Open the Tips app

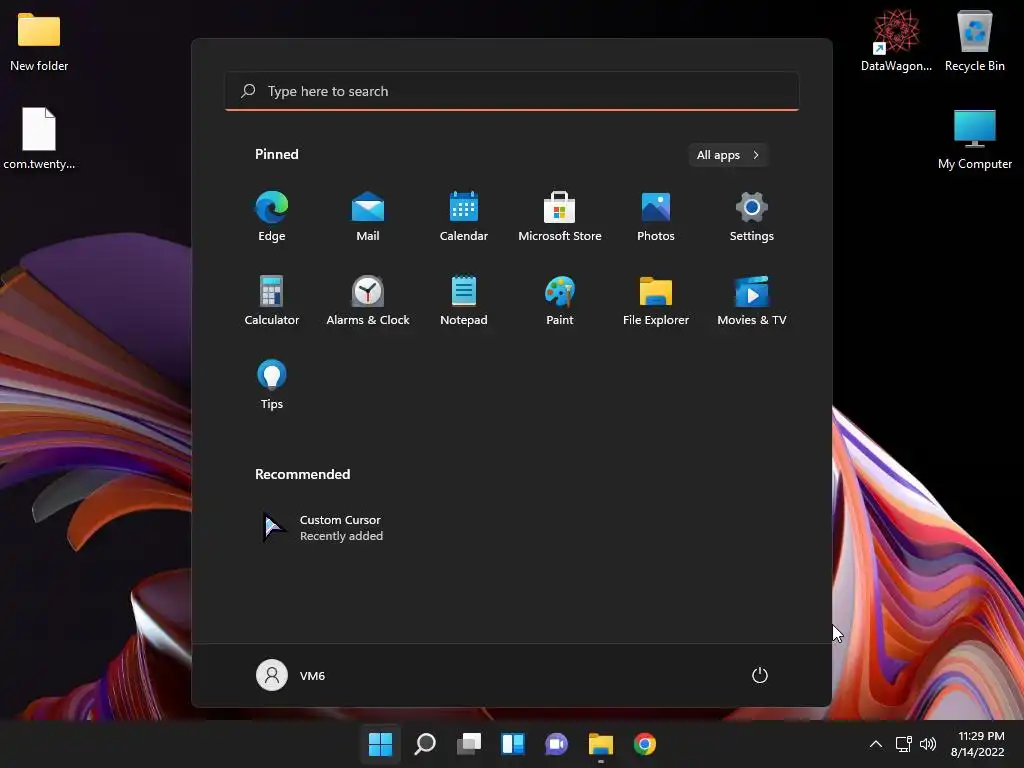point(272,385)
